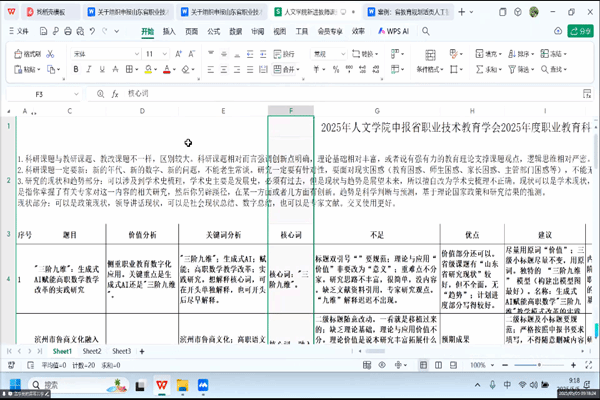Viewport: 600px width, 400px height.
Task: Open the WPS AI assistant
Action: [395, 31]
